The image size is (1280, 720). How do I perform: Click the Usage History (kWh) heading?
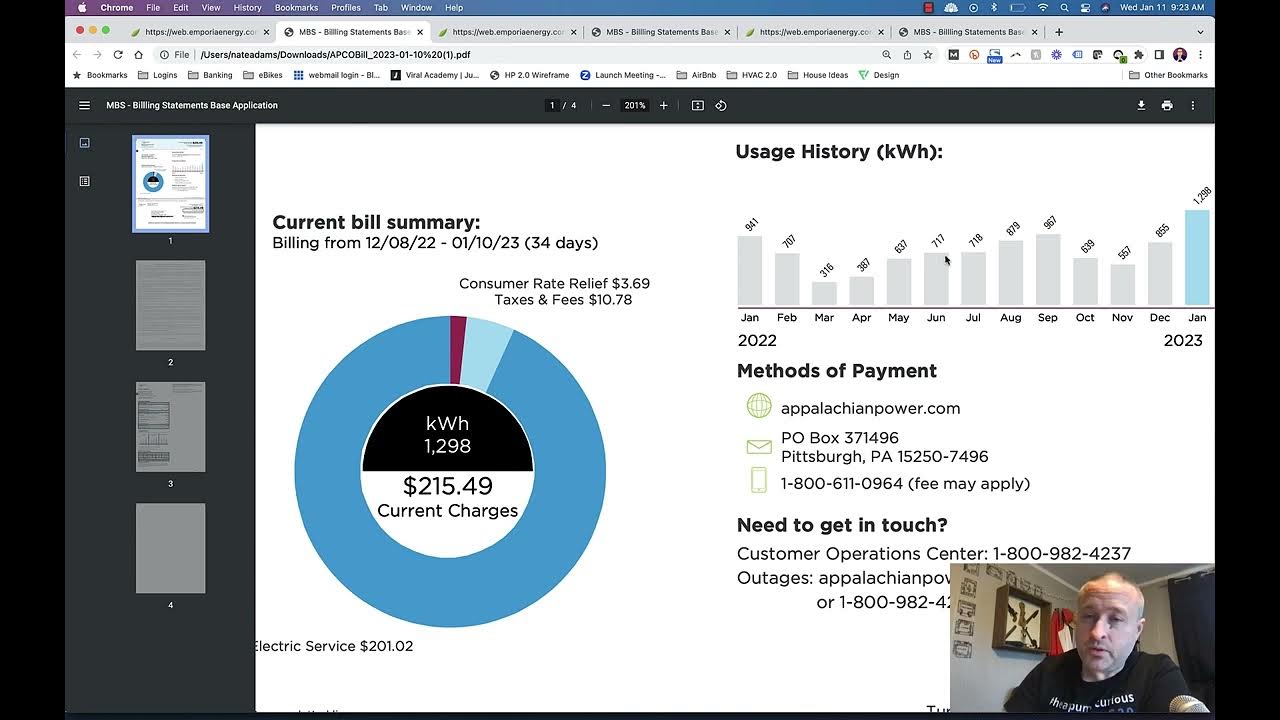(x=839, y=152)
